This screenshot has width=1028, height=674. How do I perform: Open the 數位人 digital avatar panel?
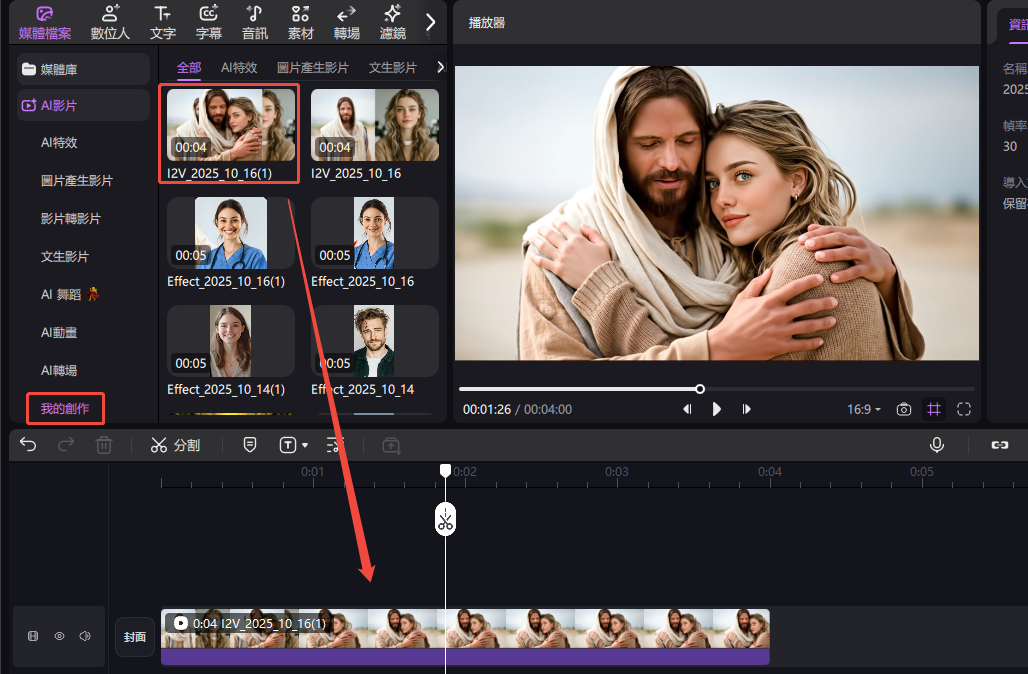(x=110, y=22)
